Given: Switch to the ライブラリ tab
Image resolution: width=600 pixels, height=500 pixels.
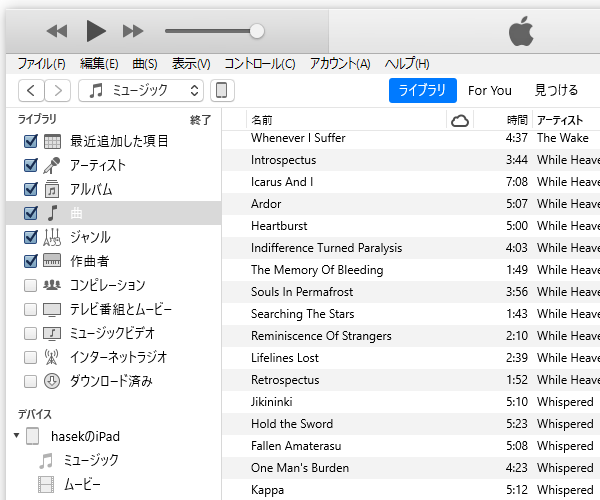Looking at the screenshot, I should [x=422, y=90].
